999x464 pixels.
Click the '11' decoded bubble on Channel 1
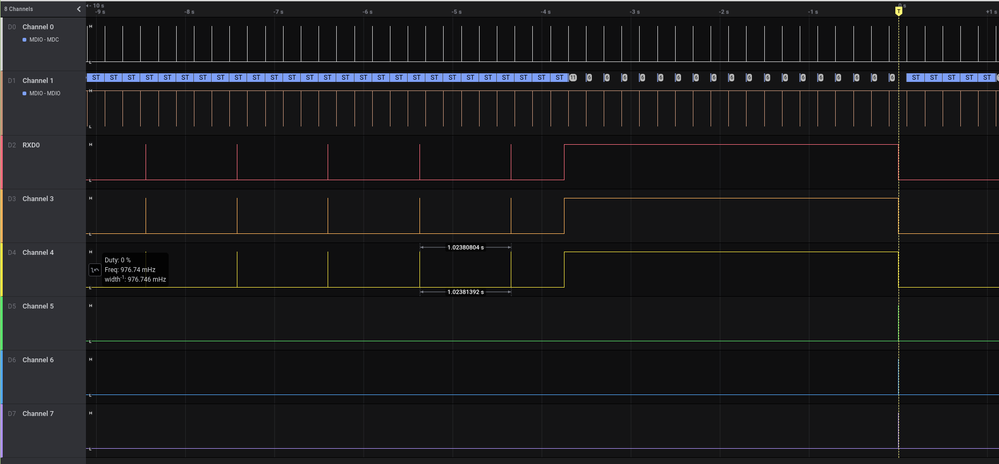tap(572, 78)
